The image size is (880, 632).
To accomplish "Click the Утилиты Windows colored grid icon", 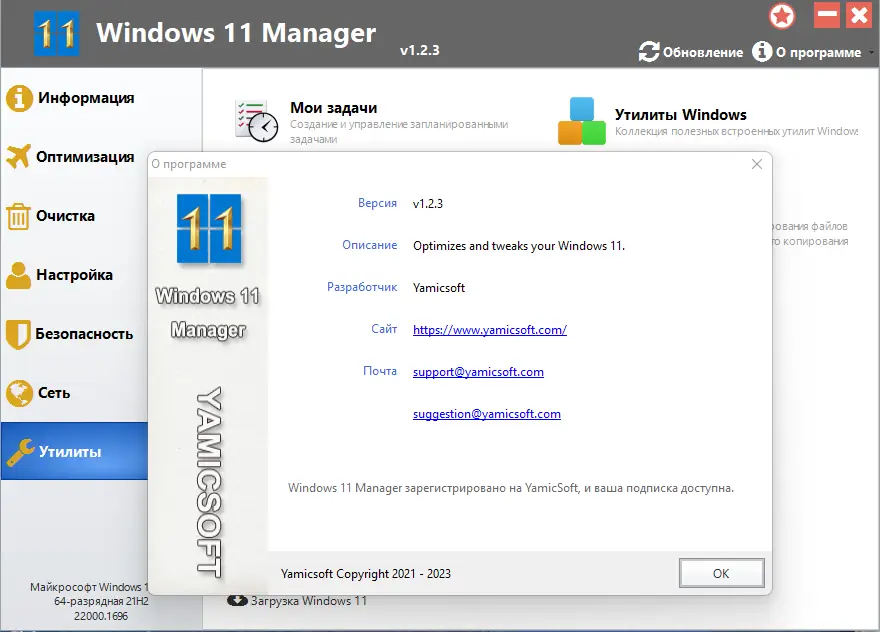I will [583, 119].
